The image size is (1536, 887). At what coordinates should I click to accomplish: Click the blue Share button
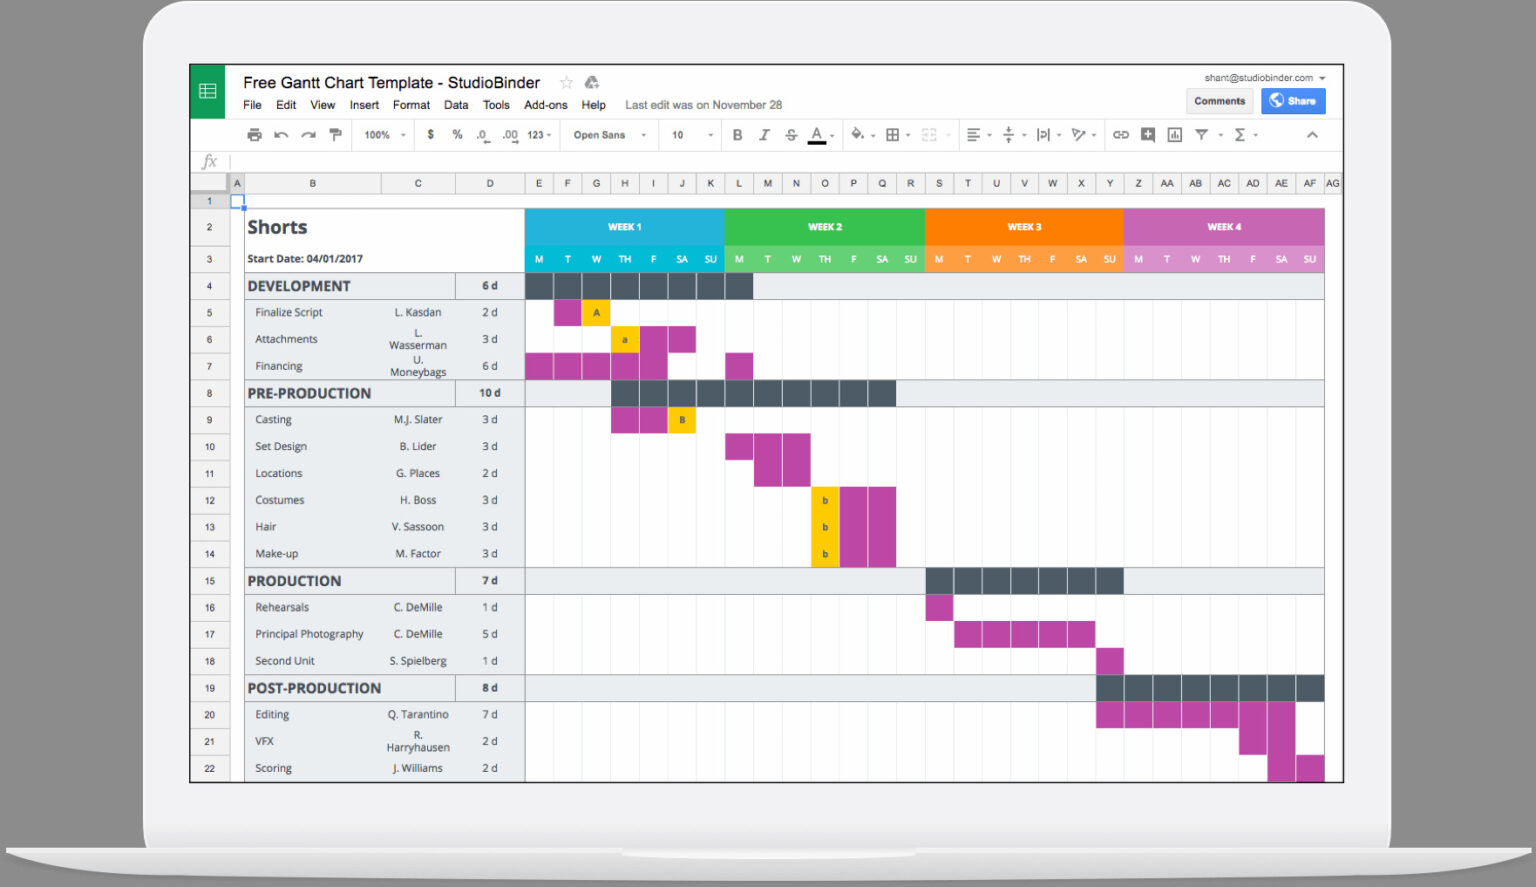[1293, 101]
